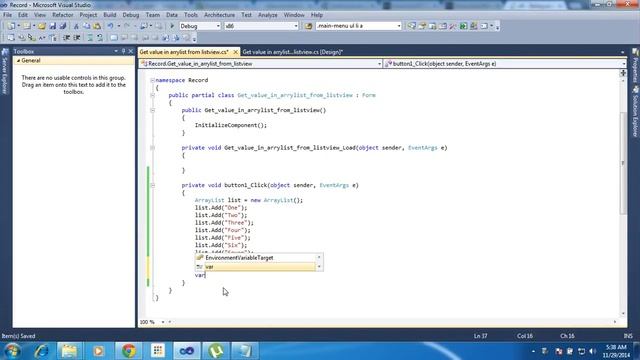The image size is (640, 360).
Task: Click the New Project toolbar icon
Action: (11, 26)
